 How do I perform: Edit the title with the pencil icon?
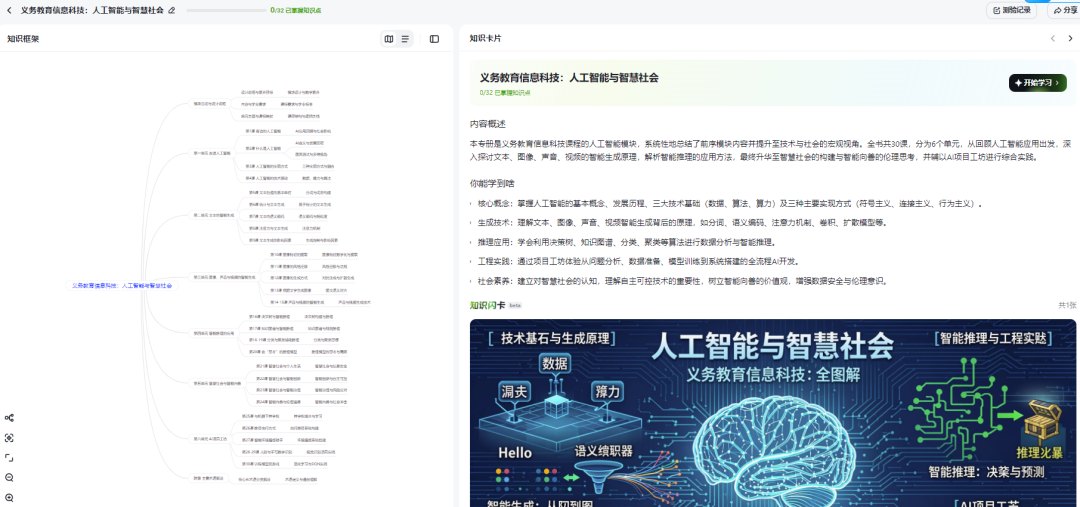pos(172,10)
